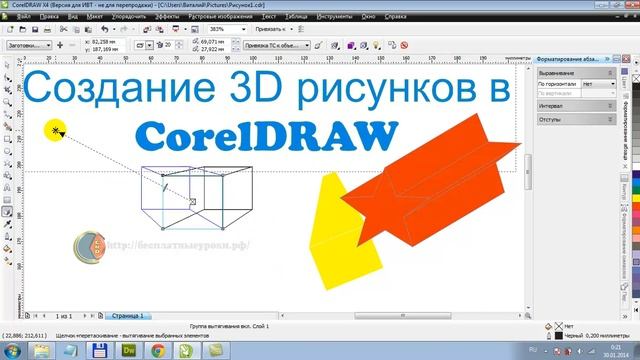Open the Инструменты menu
Viewport: 640px width, 360px height.
[x=334, y=17]
